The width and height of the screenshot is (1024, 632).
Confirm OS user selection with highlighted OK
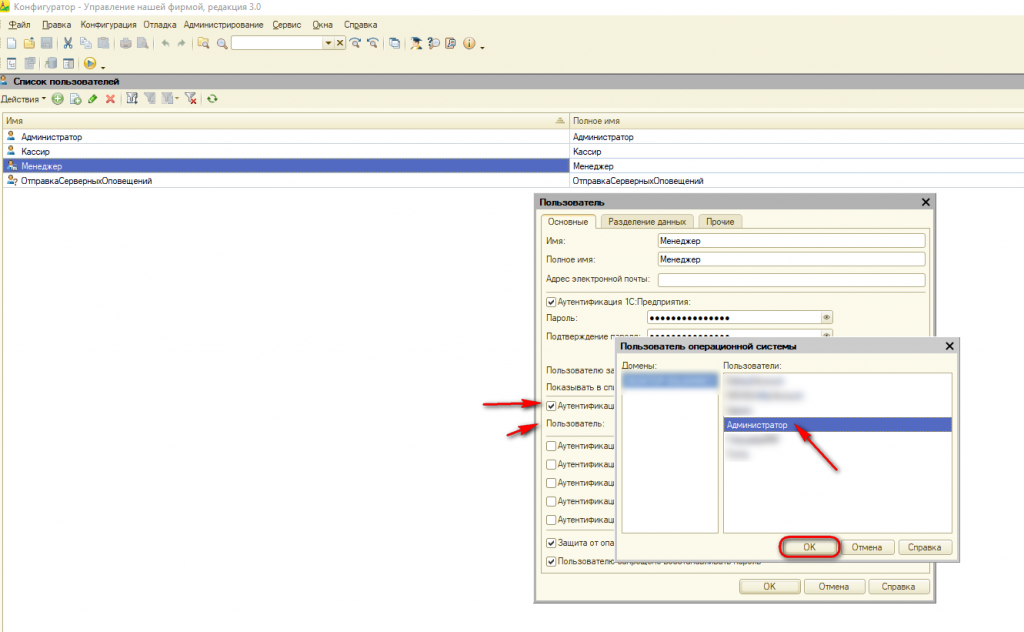point(809,547)
